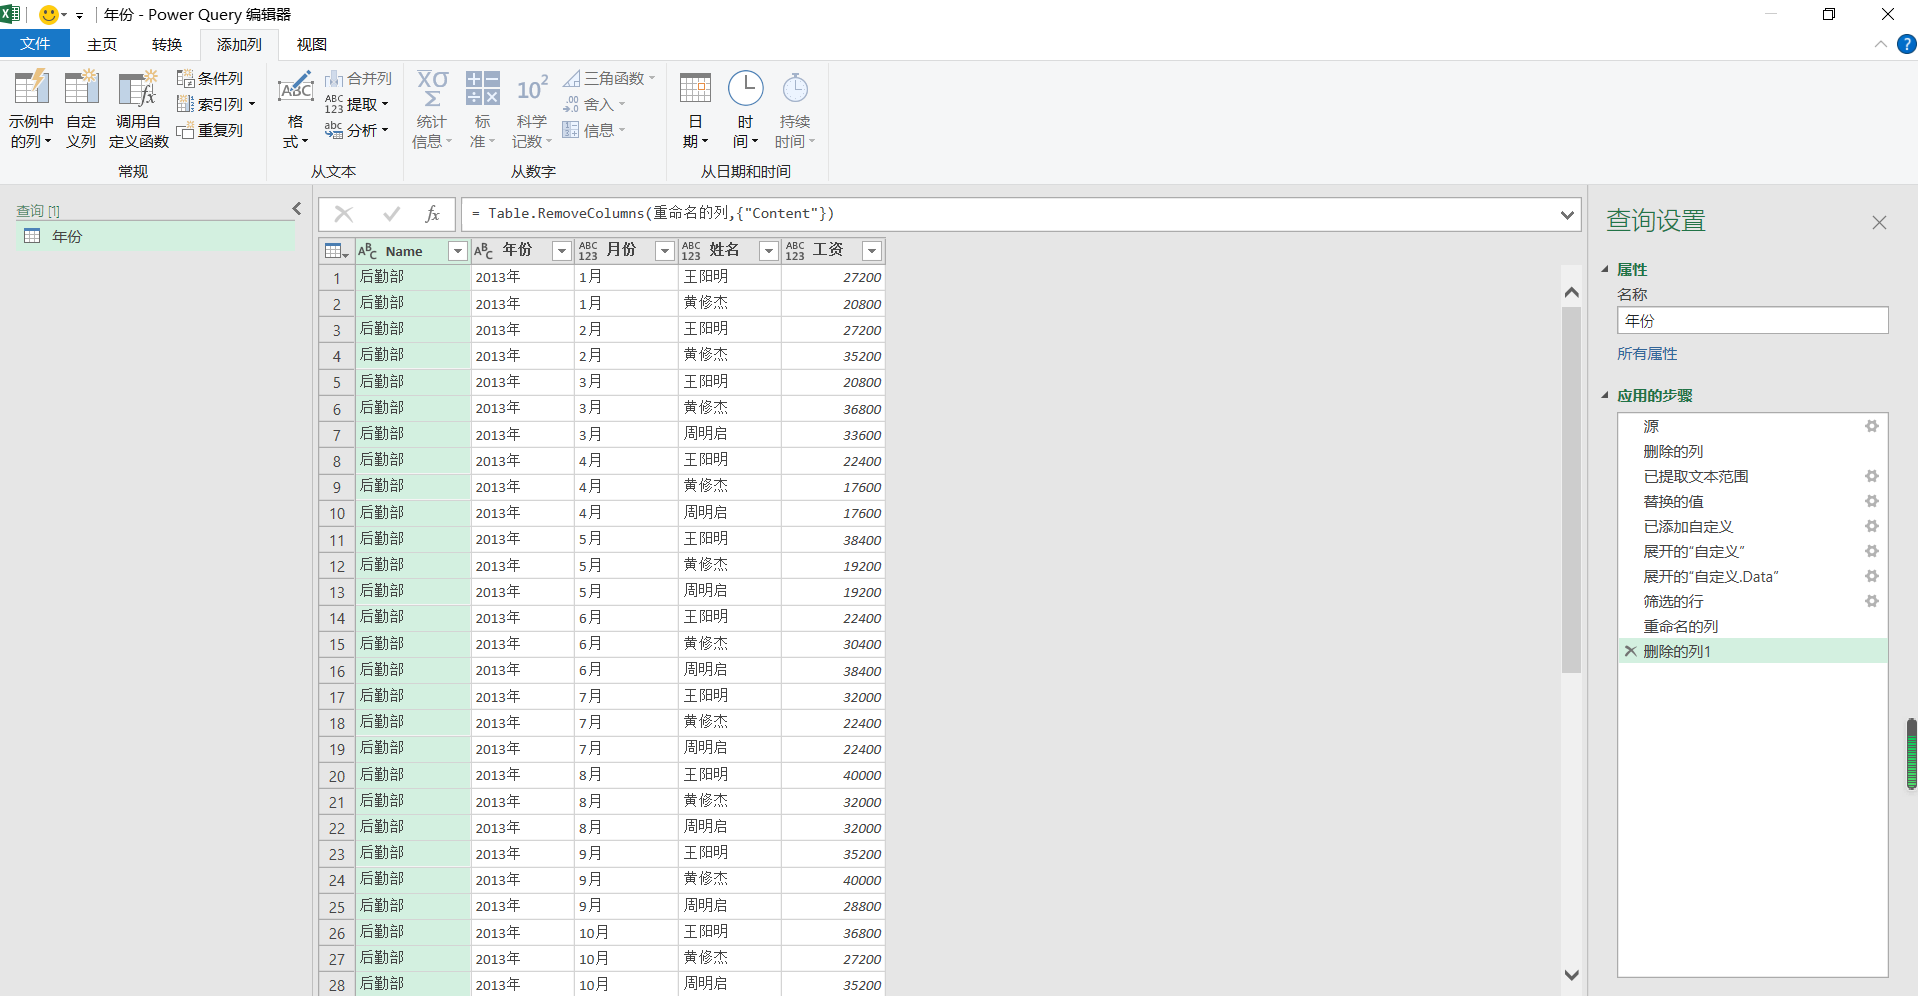Image resolution: width=1918 pixels, height=996 pixels.
Task: Click the settings gear beside 筛选的行 step
Action: [x=1871, y=601]
